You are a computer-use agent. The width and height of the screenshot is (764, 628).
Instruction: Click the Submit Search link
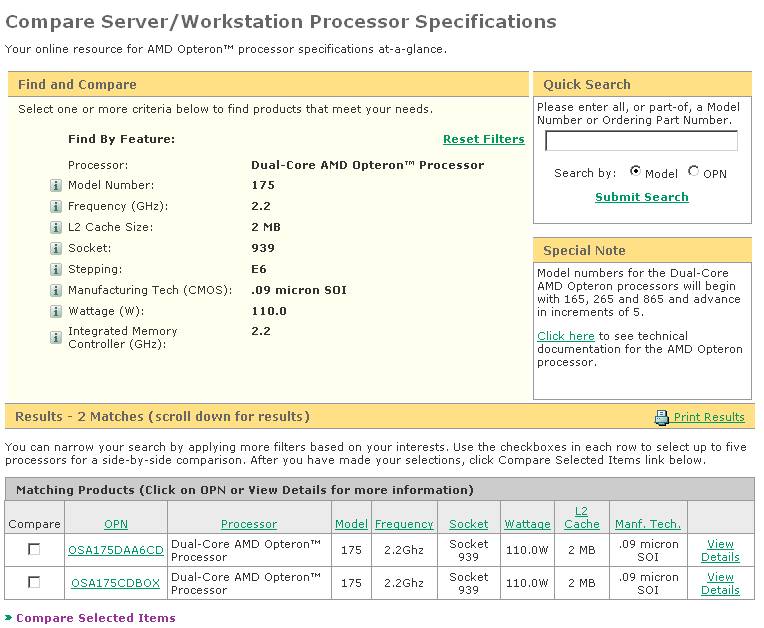click(x=642, y=197)
